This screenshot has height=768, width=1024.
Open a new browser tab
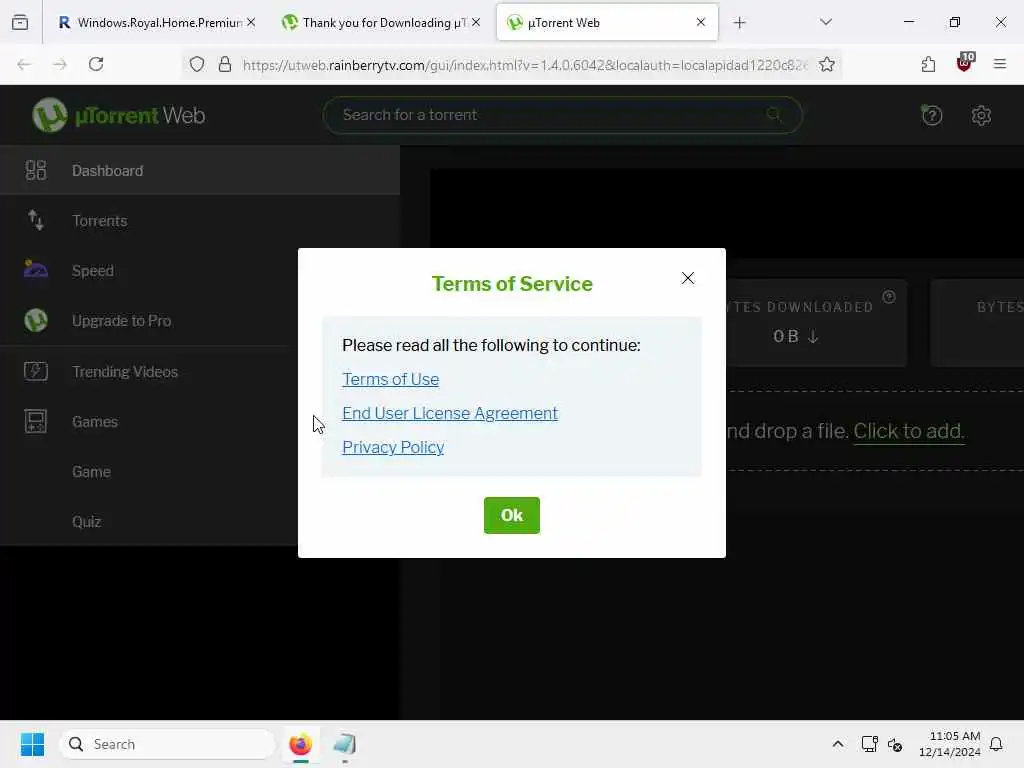coord(739,23)
